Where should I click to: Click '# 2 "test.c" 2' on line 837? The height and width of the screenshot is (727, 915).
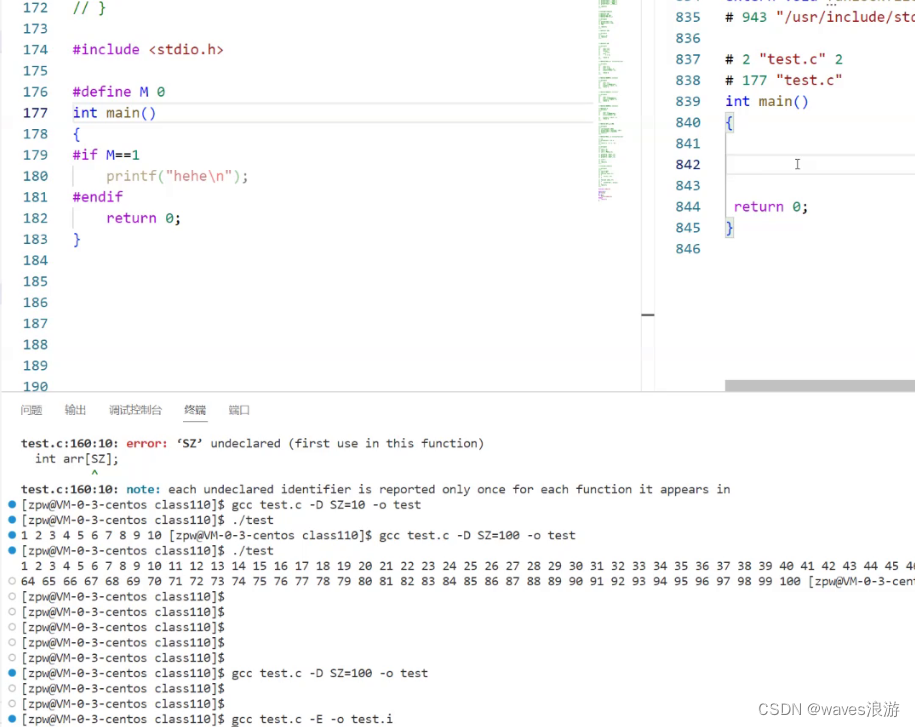[784, 59]
